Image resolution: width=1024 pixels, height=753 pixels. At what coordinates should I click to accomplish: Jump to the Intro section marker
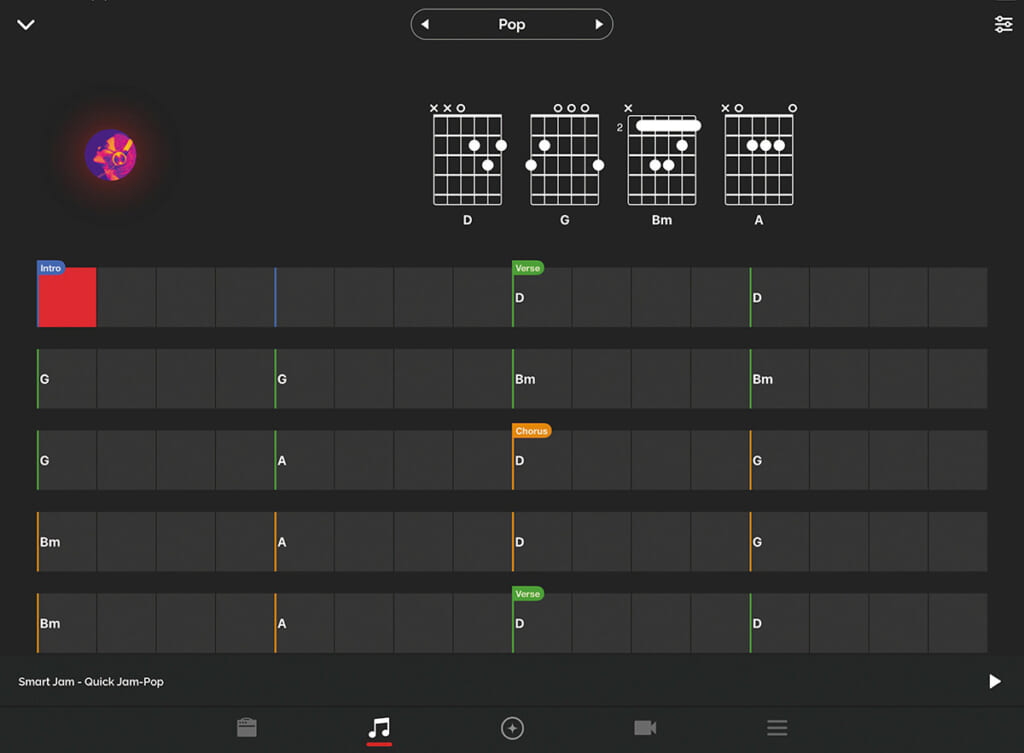pos(51,268)
